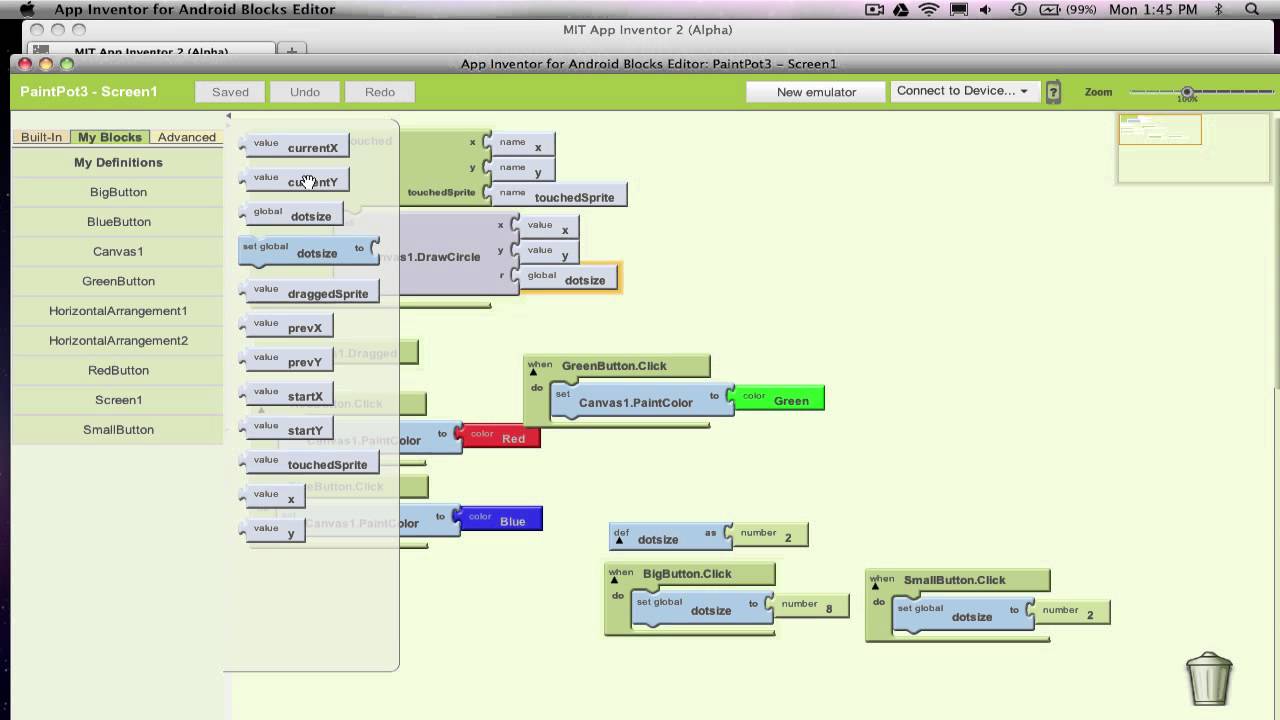Switch to the Built-In tab

tap(41, 137)
